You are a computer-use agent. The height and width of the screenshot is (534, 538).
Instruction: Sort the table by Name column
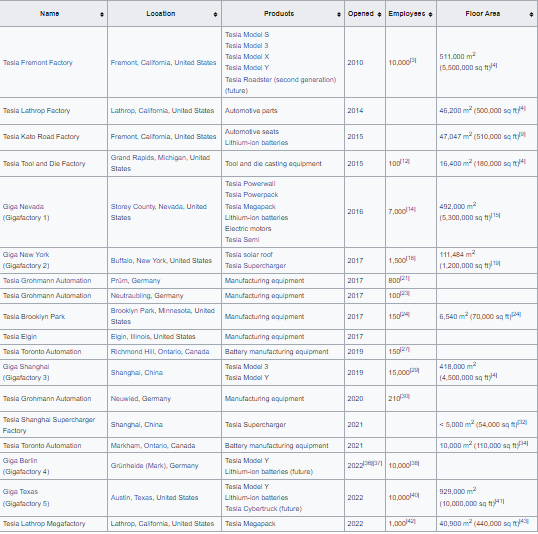102,14
